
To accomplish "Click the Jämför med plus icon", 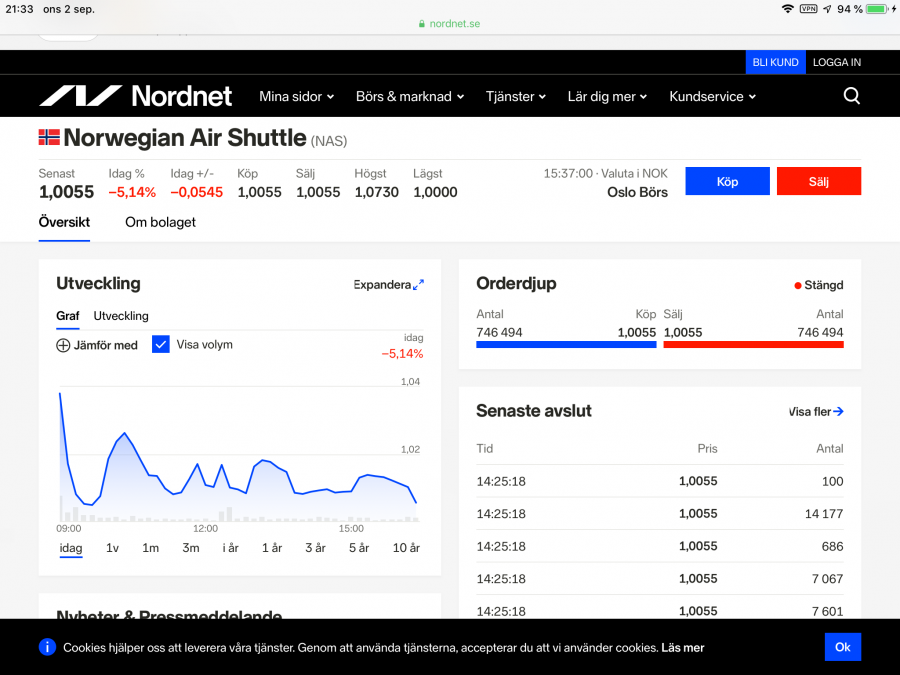I will coord(63,345).
